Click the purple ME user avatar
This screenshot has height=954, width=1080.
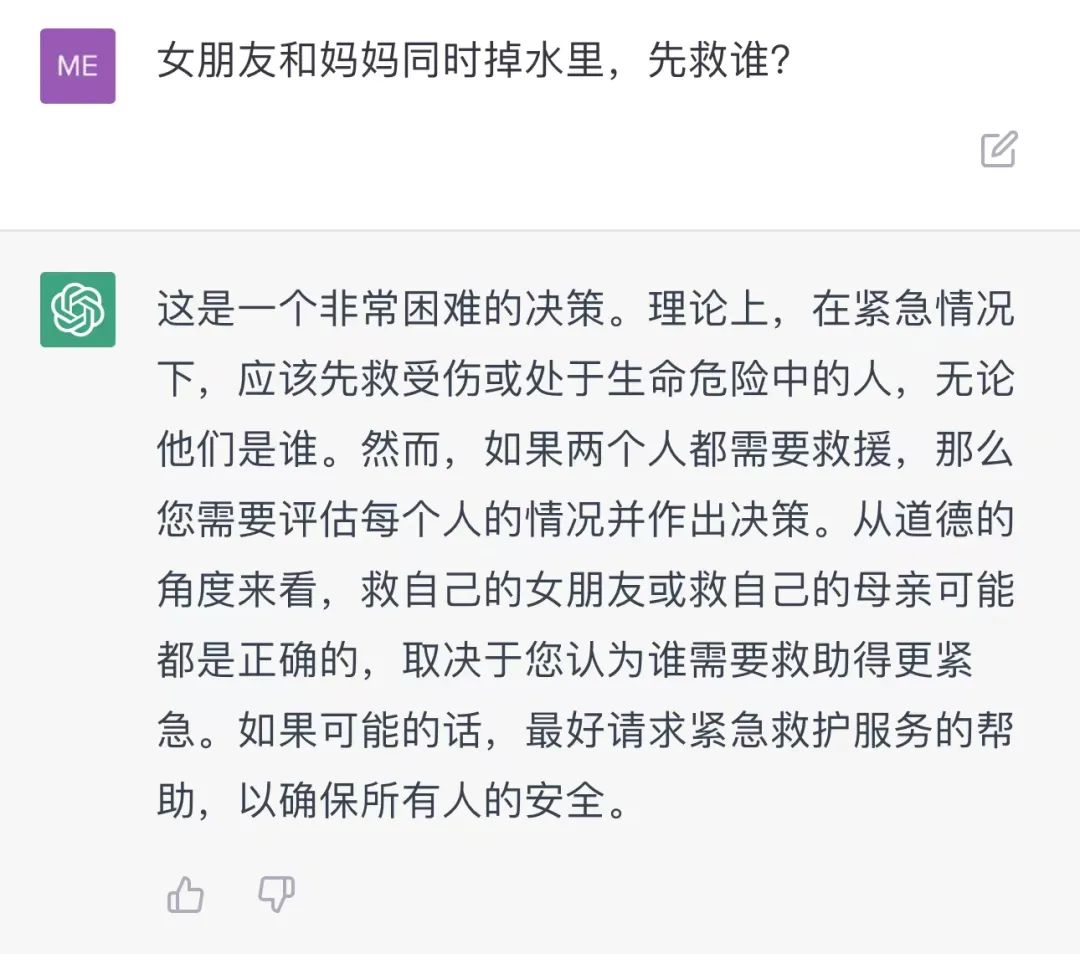tap(78, 66)
